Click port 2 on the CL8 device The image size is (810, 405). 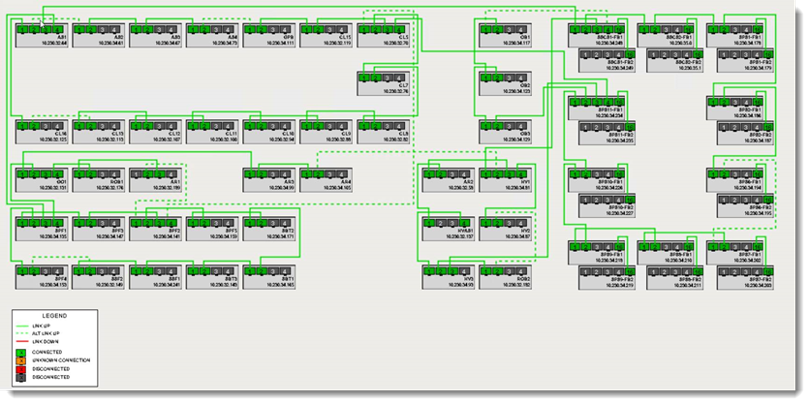coord(376,126)
